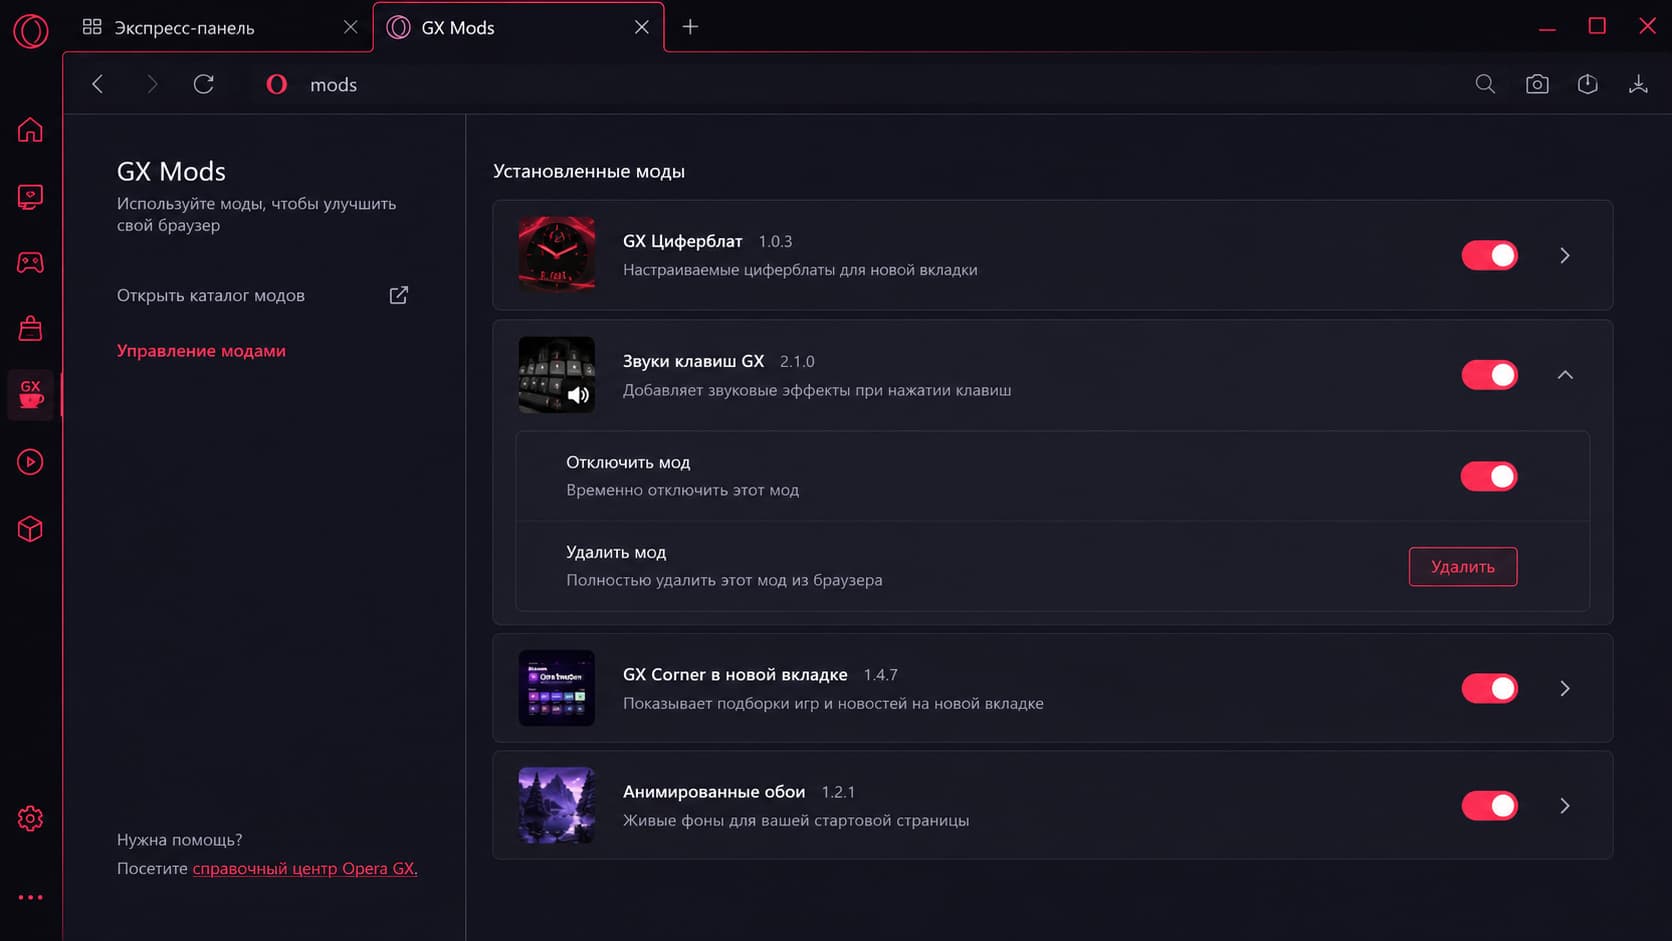Viewport: 1672px width, 941px height.
Task: Click the Анимированные обои thumbnail
Action: coord(557,805)
